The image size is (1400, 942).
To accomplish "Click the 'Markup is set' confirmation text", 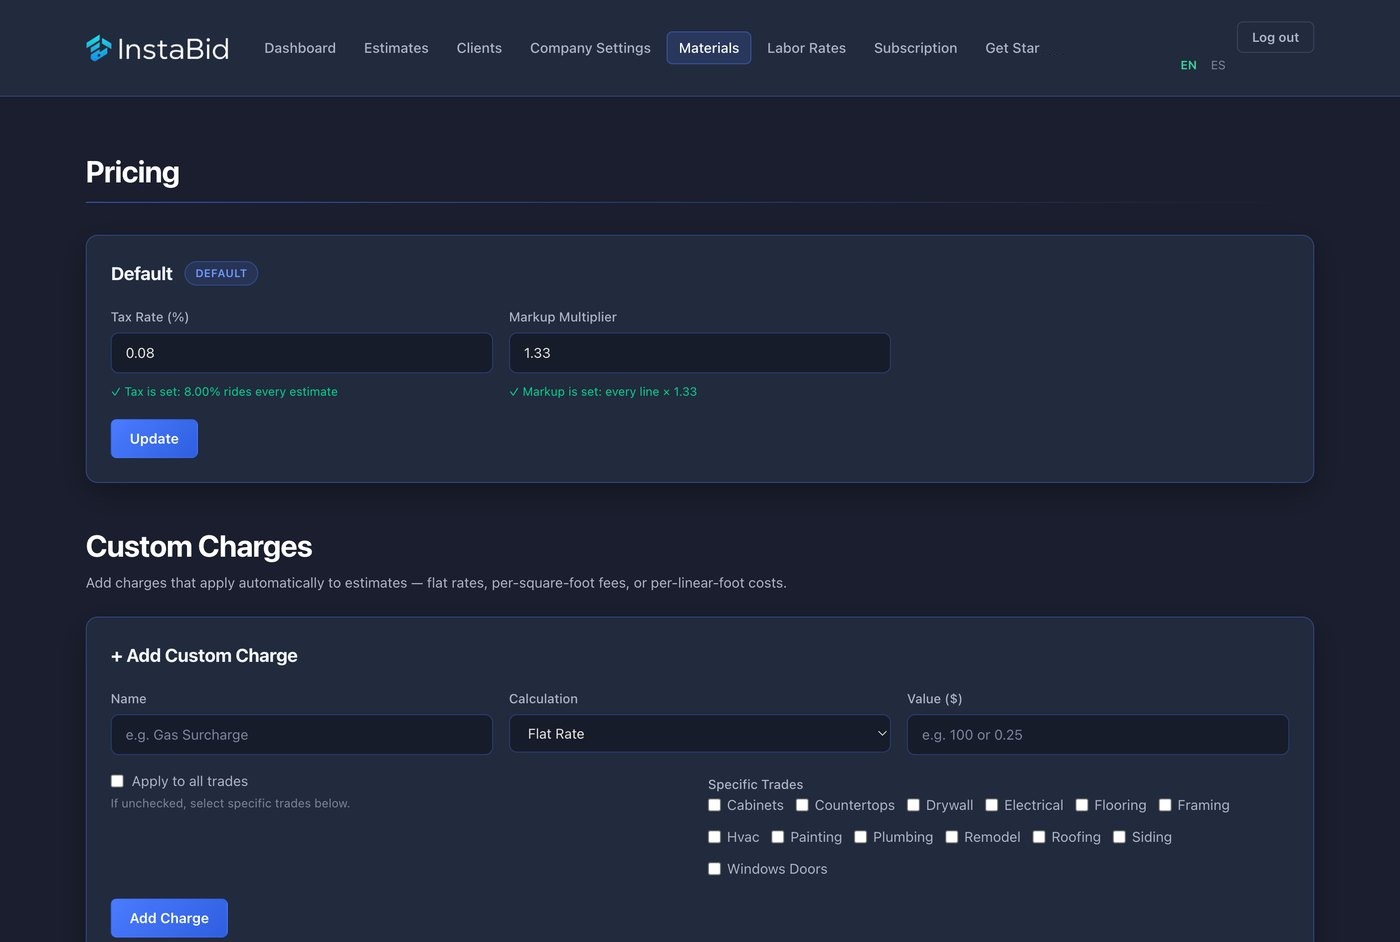I will coord(603,392).
